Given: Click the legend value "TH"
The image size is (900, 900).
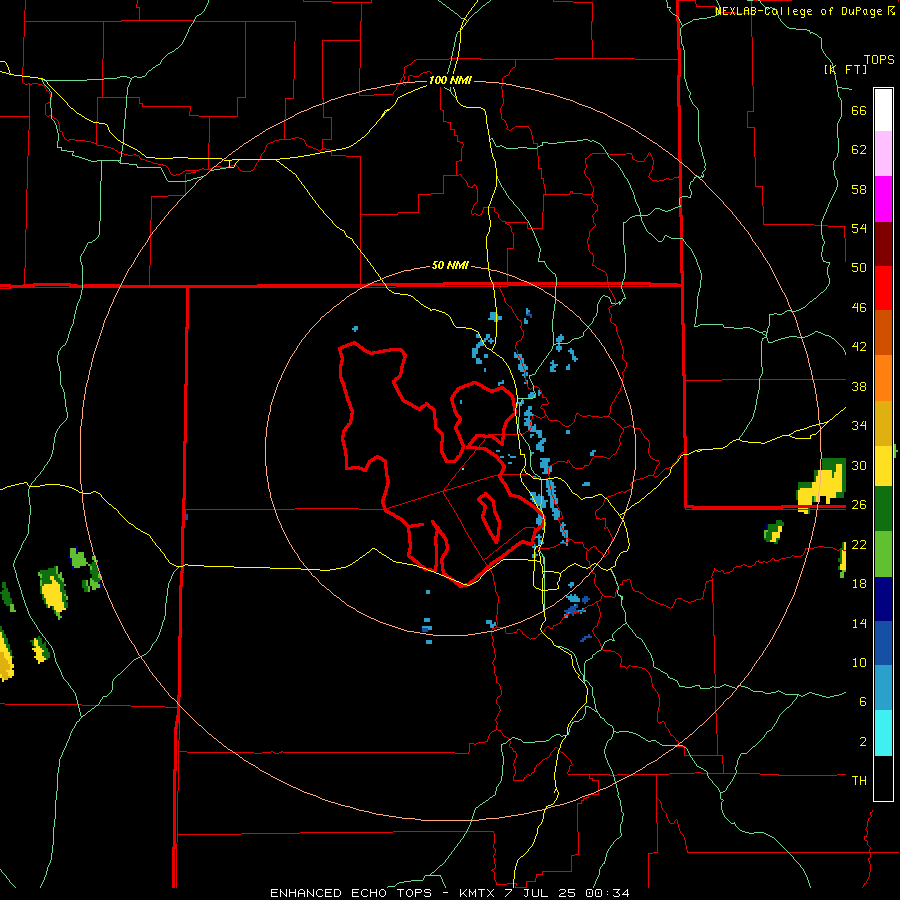Looking at the screenshot, I should [x=859, y=781].
